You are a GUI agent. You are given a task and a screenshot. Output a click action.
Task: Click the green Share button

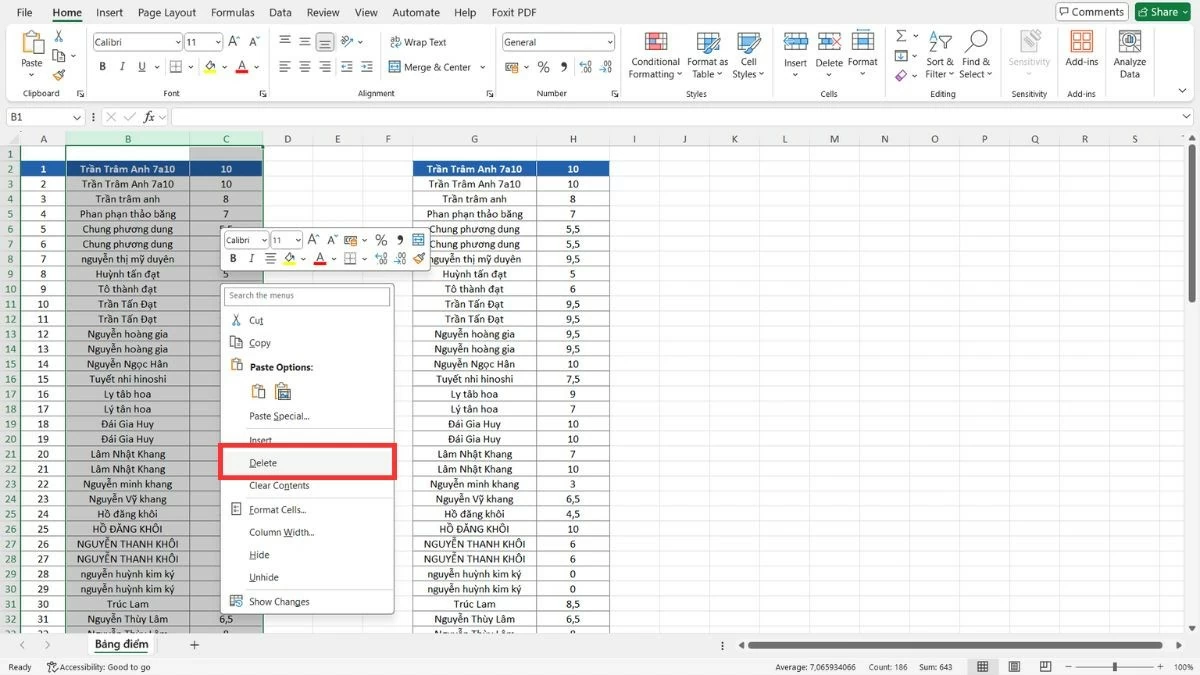[1161, 11]
